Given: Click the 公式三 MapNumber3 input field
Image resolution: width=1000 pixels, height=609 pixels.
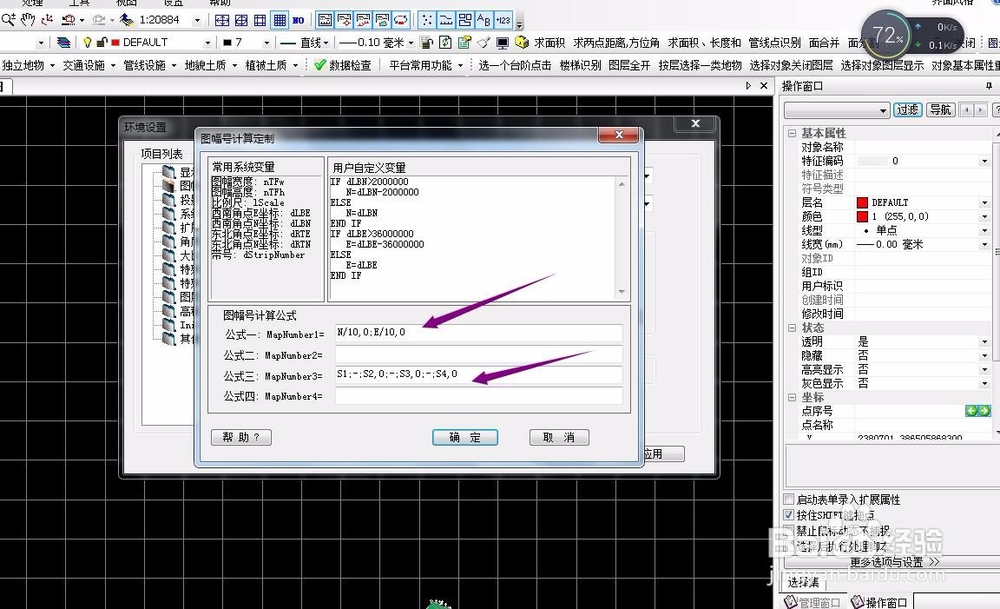Looking at the screenshot, I should (478, 375).
